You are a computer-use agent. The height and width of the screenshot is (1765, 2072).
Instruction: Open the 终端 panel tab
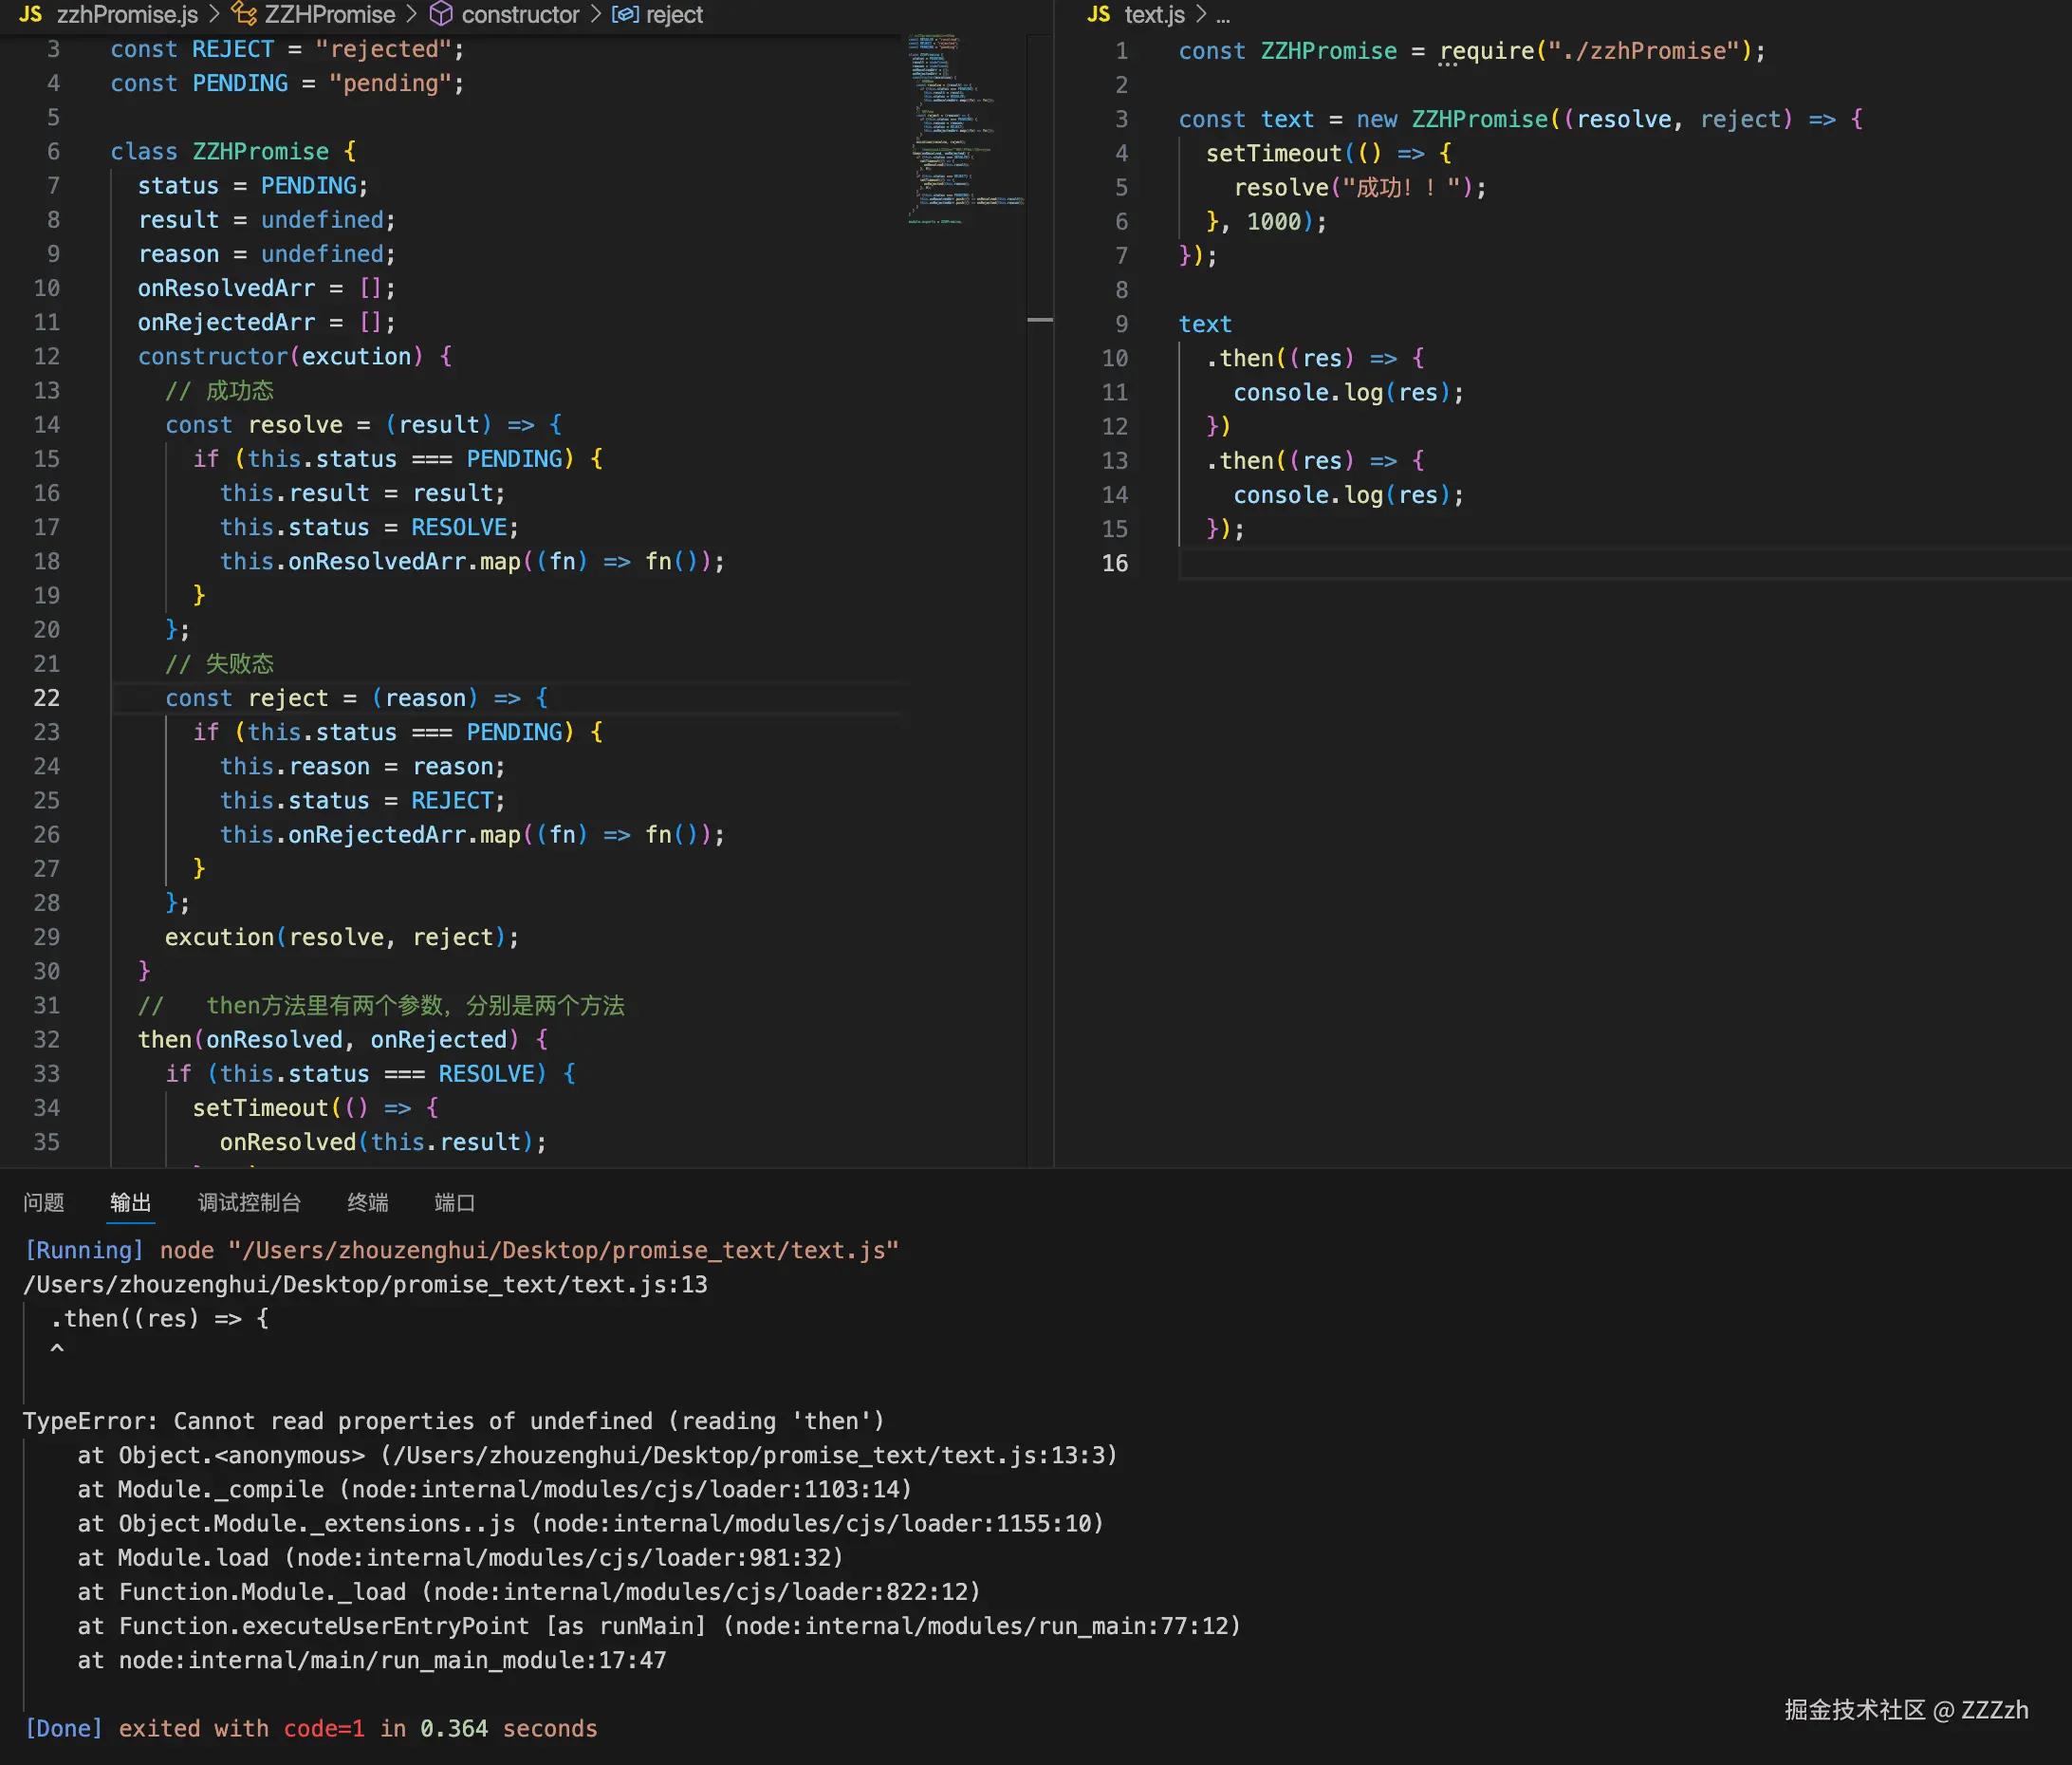(x=367, y=1202)
